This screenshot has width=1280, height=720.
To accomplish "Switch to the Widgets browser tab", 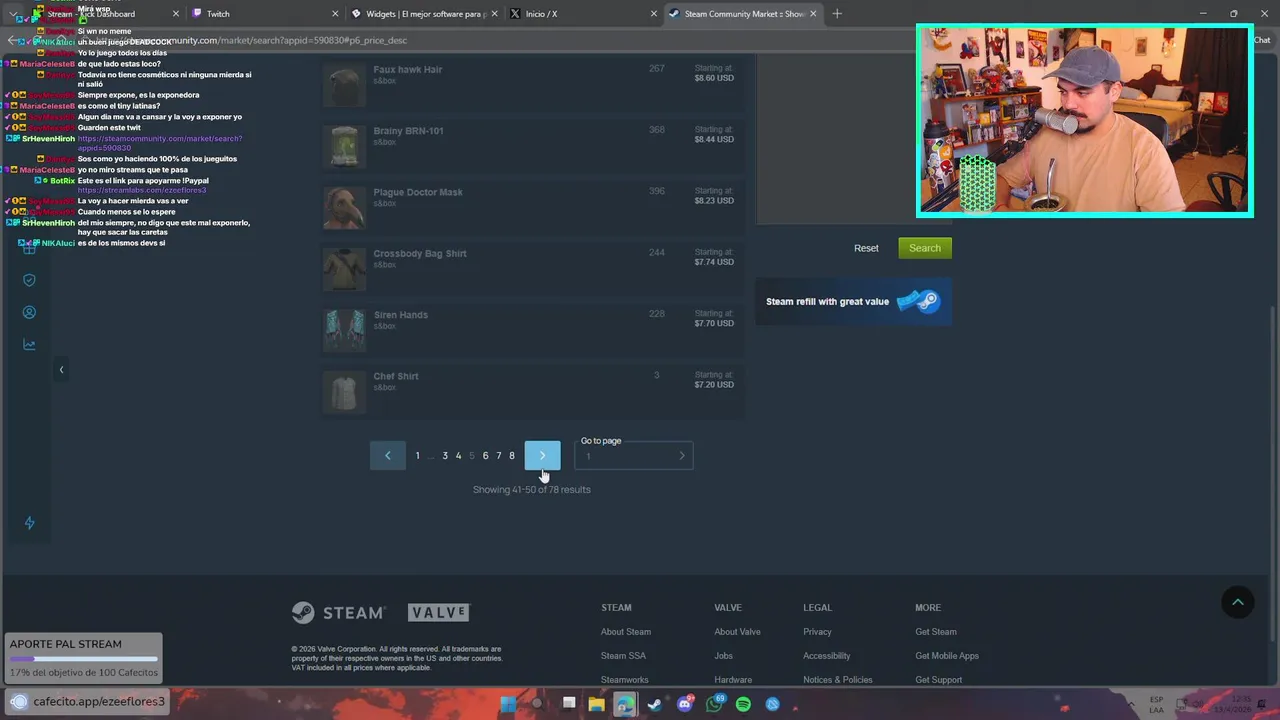I will (420, 14).
